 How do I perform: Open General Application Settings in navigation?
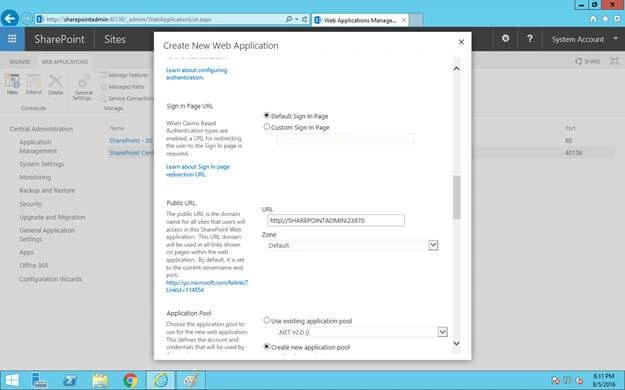point(47,234)
